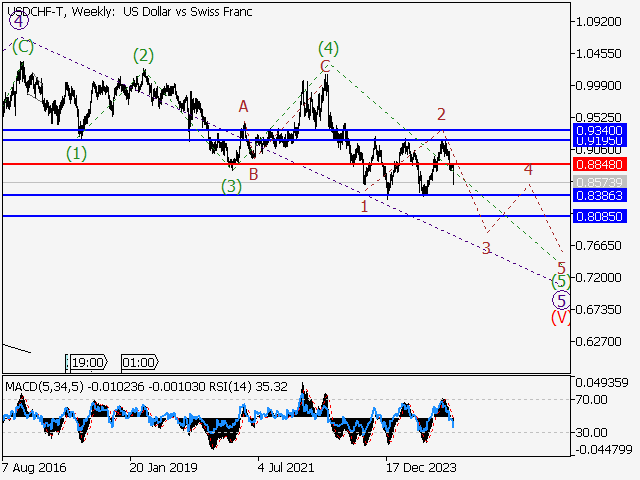Viewport: 640px width, 480px height.
Task: Click the circled 4 wave label at top-left
Action: tap(17, 20)
